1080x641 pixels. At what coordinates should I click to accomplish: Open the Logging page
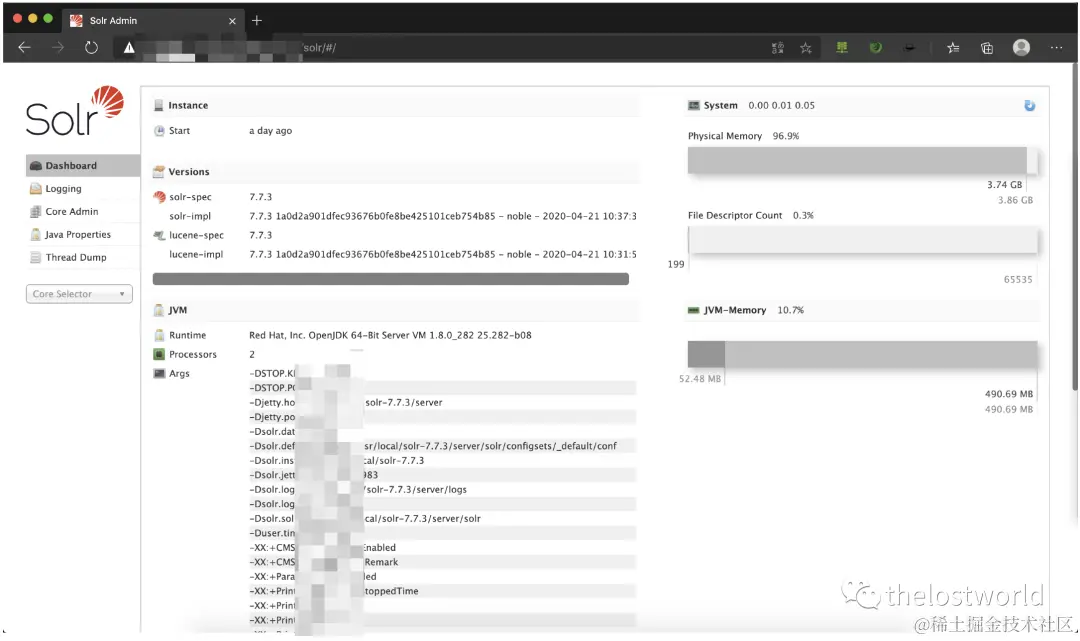[x=83, y=189]
